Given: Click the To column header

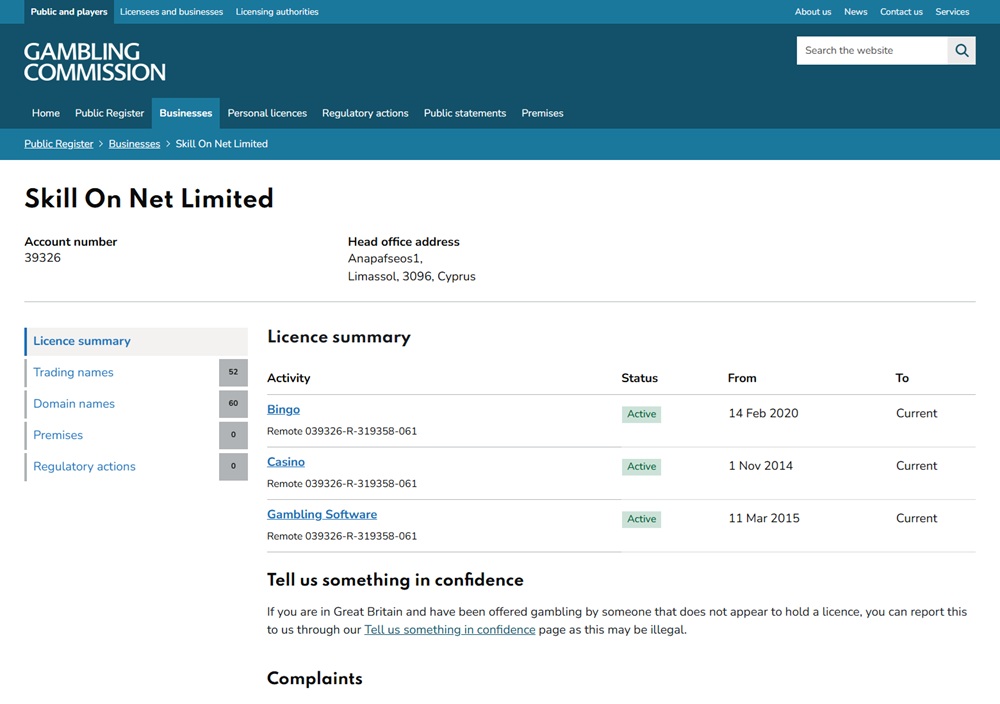Looking at the screenshot, I should pyautogui.click(x=902, y=378).
